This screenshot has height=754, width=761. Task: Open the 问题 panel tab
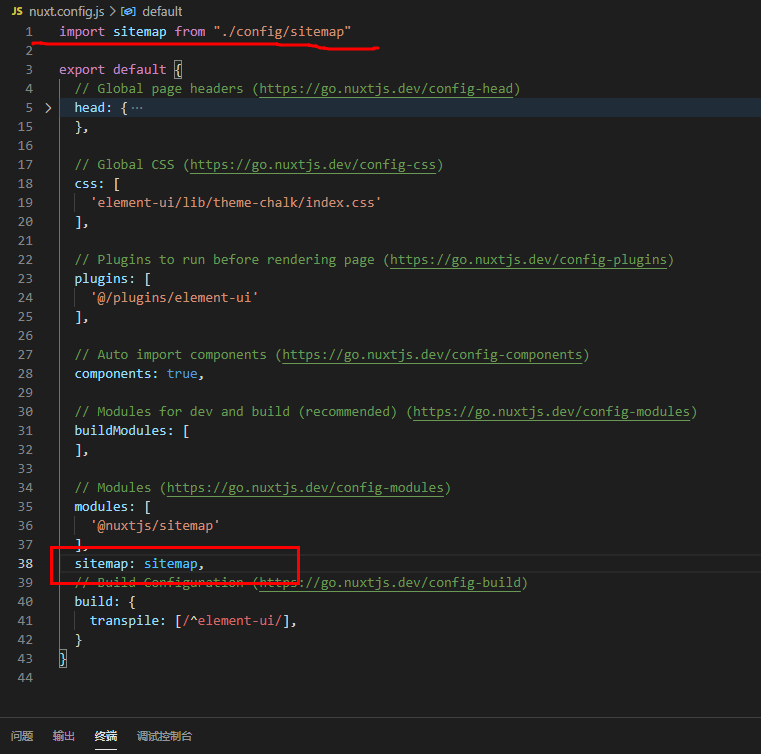pos(22,736)
